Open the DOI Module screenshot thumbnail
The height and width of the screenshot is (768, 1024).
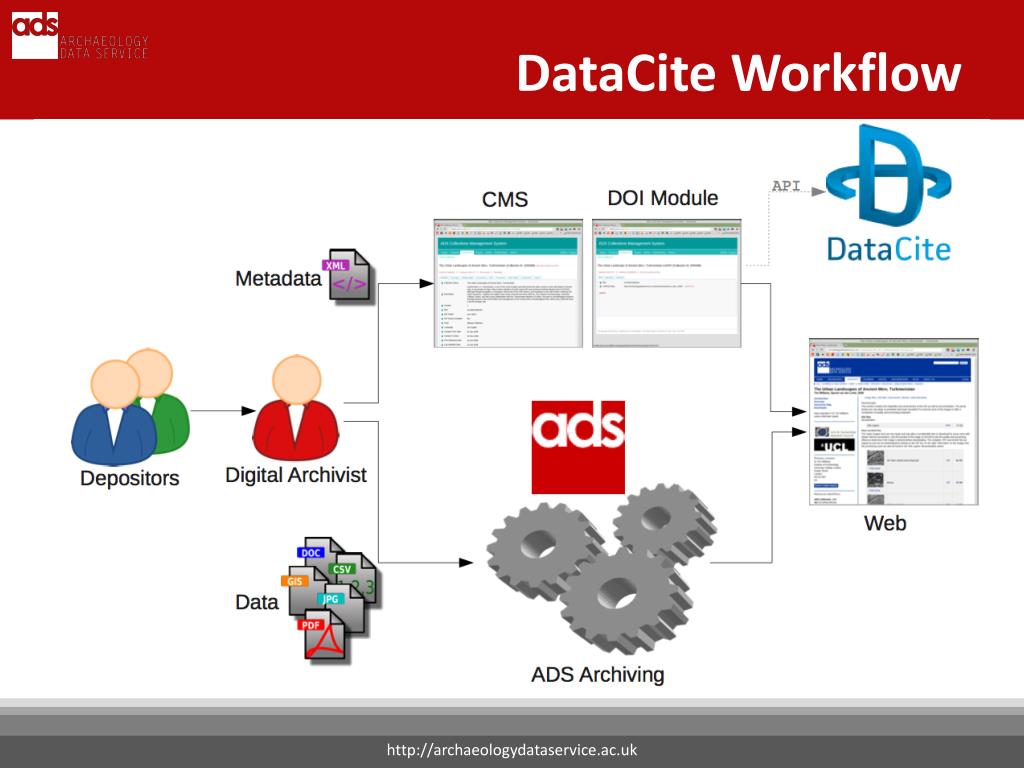pos(667,283)
